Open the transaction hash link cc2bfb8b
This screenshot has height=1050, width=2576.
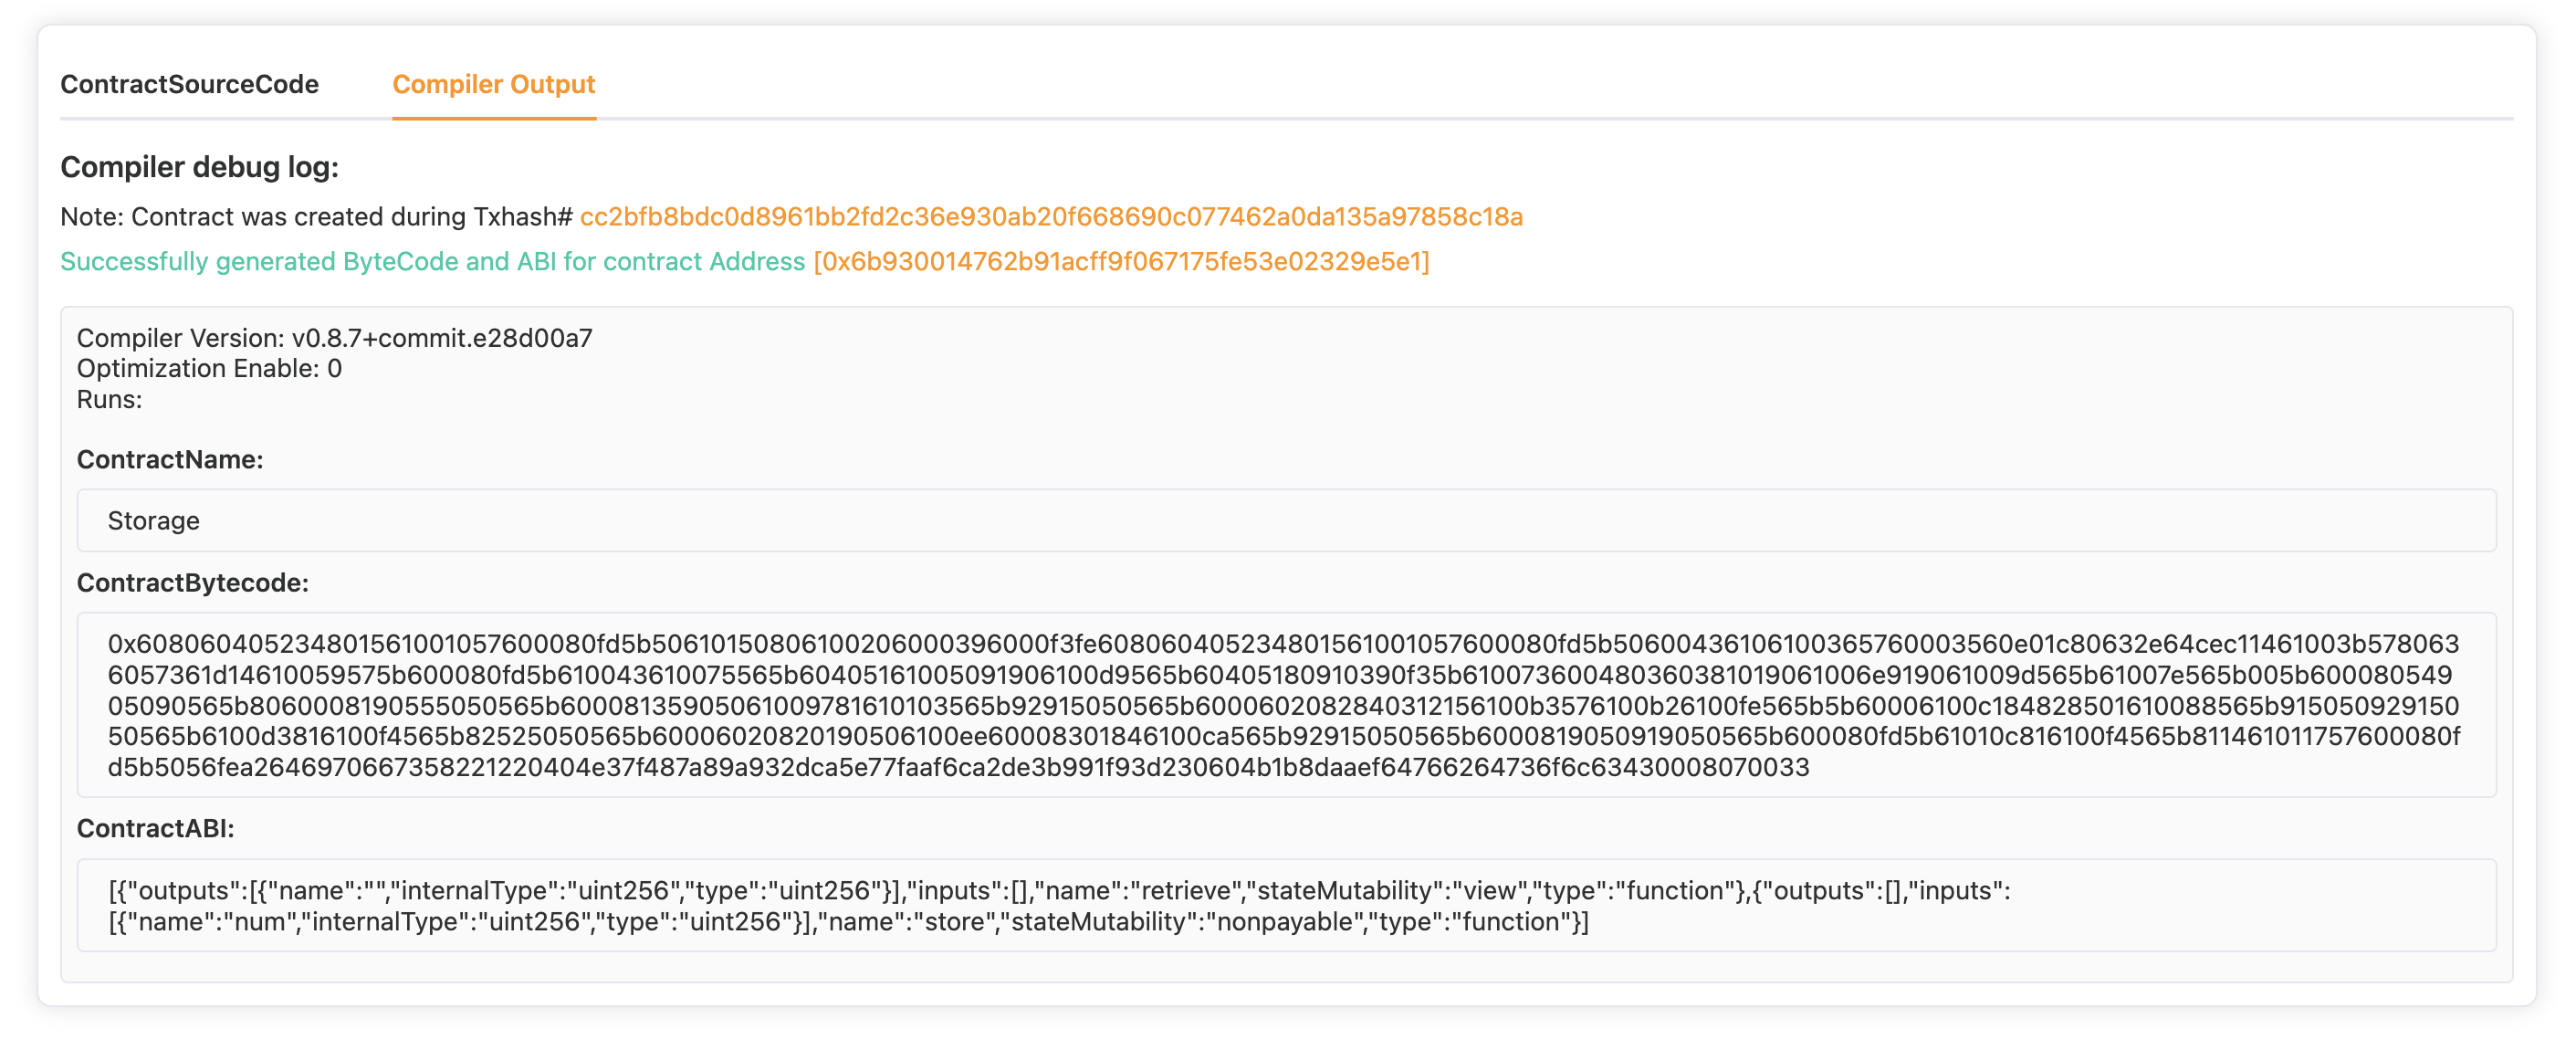(x=1051, y=217)
